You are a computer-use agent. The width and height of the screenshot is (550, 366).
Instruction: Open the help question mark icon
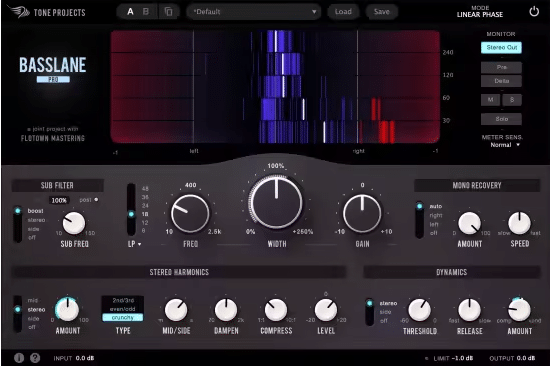tap(35, 358)
